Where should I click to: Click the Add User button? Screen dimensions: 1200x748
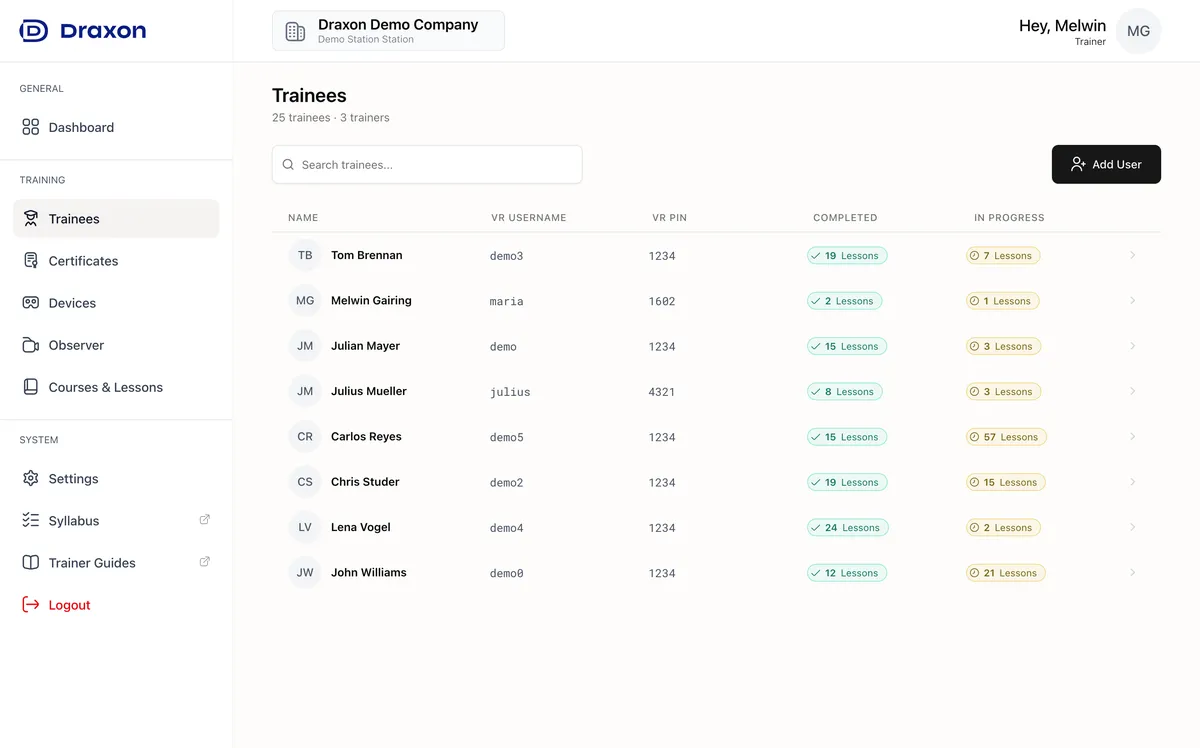point(1106,164)
